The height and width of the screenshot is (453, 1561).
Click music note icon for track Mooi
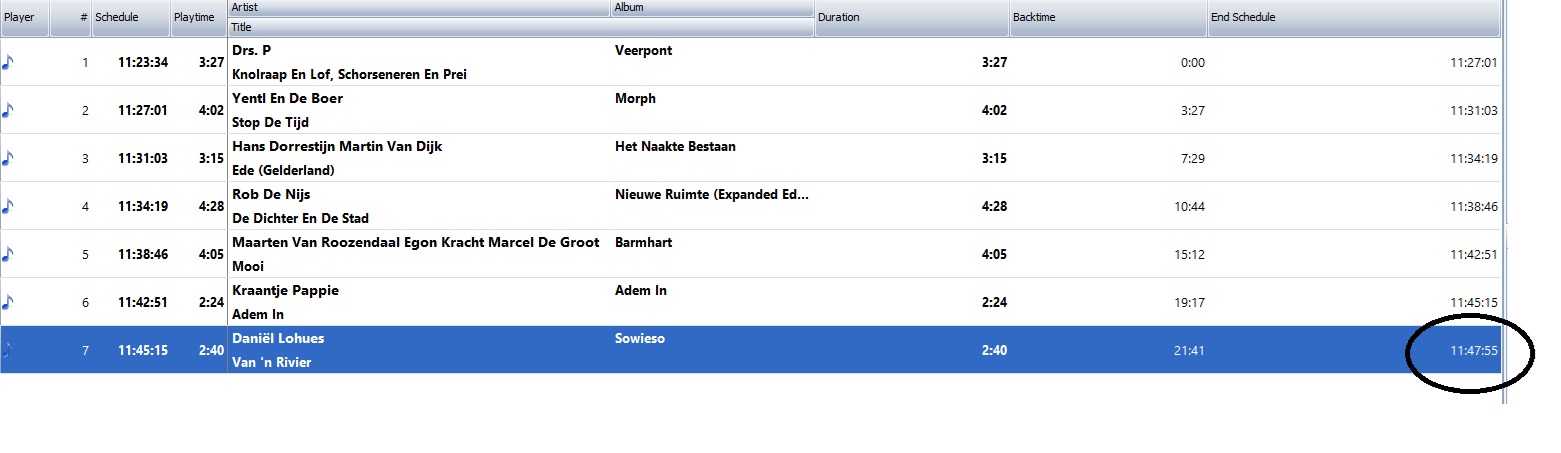8,254
